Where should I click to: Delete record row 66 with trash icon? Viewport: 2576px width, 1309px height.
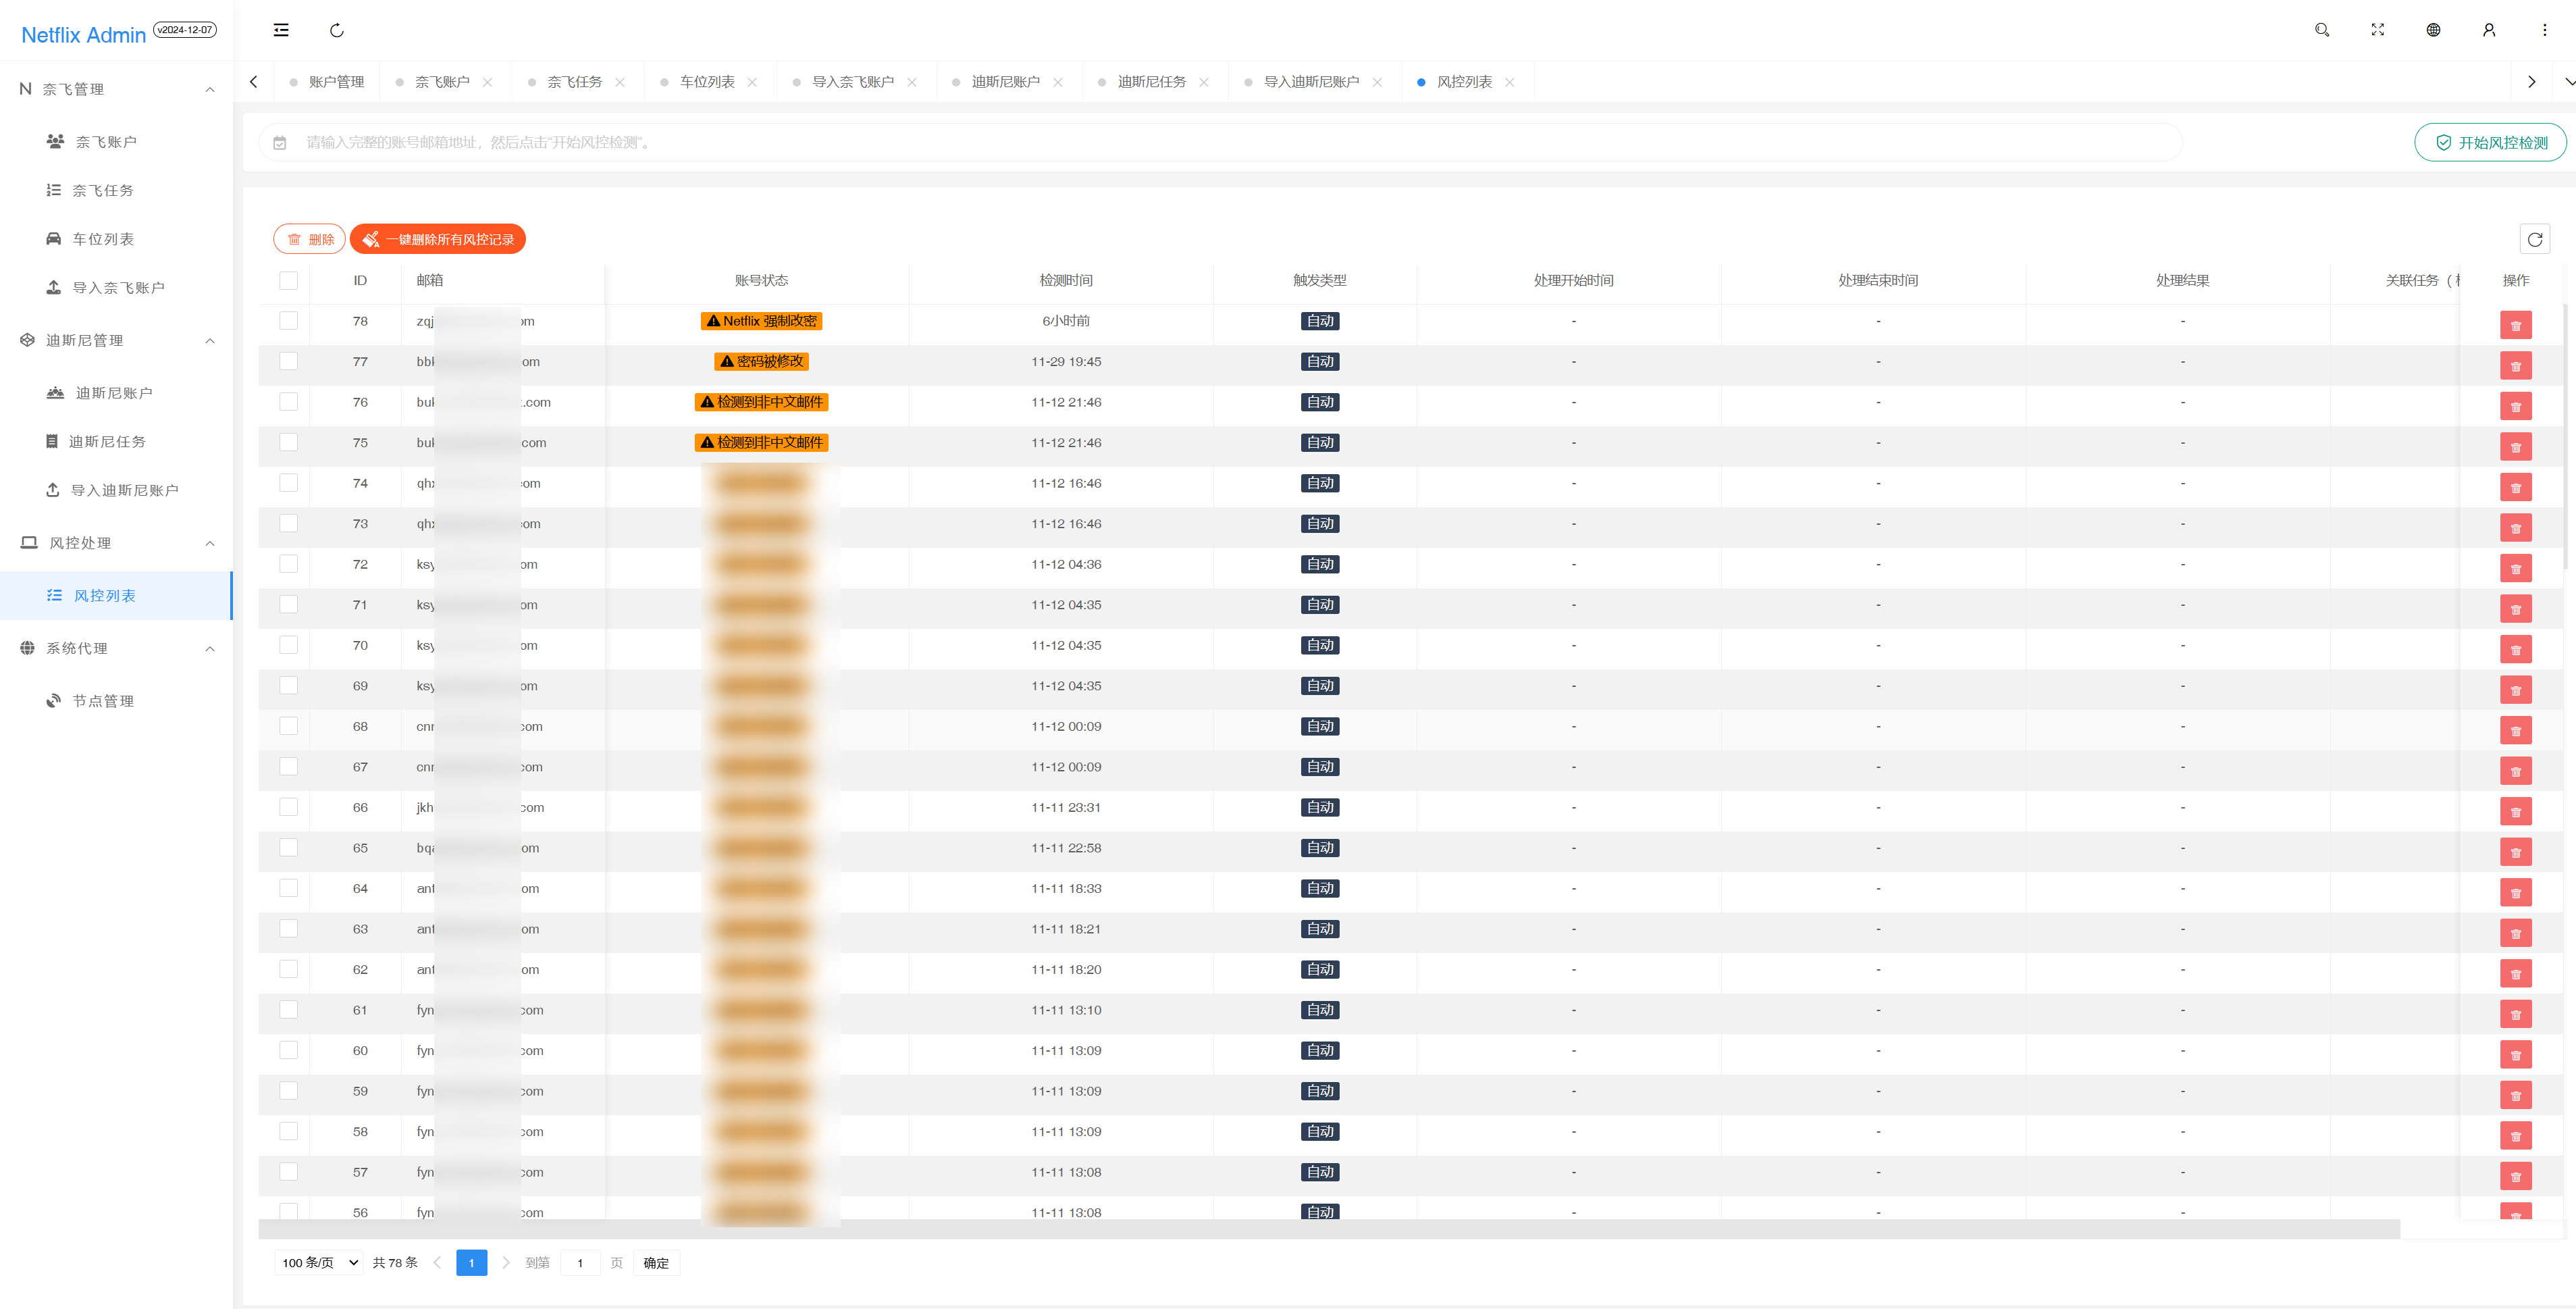click(2515, 812)
